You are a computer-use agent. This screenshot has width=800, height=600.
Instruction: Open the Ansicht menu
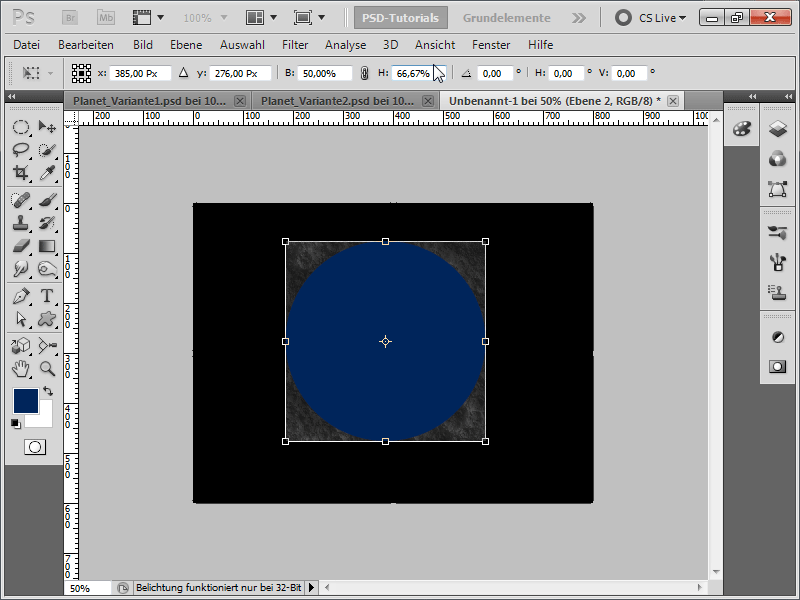pos(435,45)
